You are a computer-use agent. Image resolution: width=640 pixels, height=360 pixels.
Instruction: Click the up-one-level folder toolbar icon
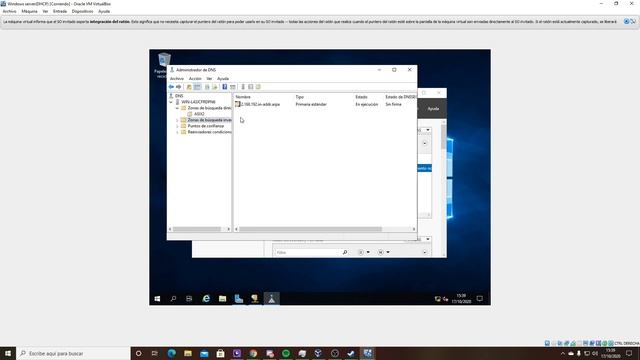click(189, 87)
